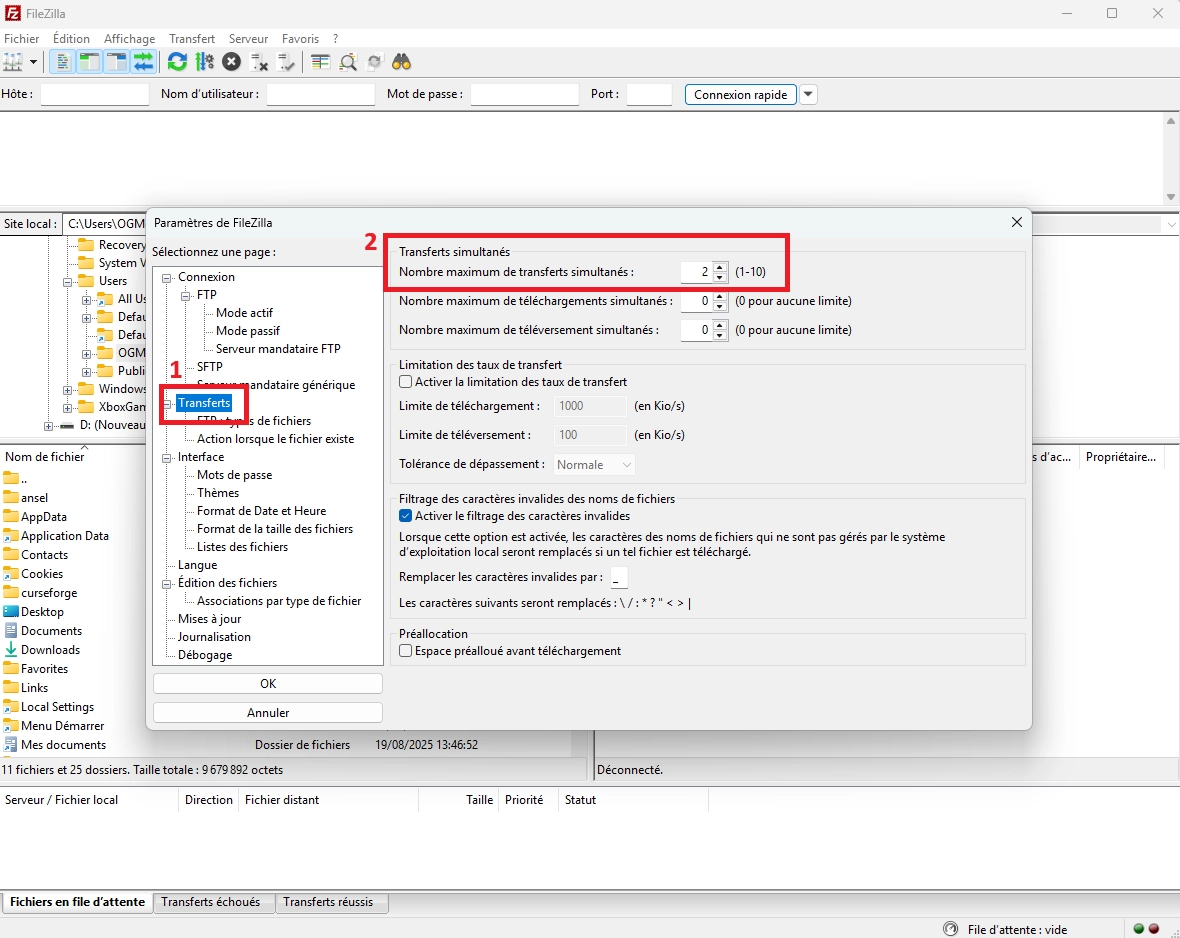Sort by Nom de fichier column header

tap(45, 457)
